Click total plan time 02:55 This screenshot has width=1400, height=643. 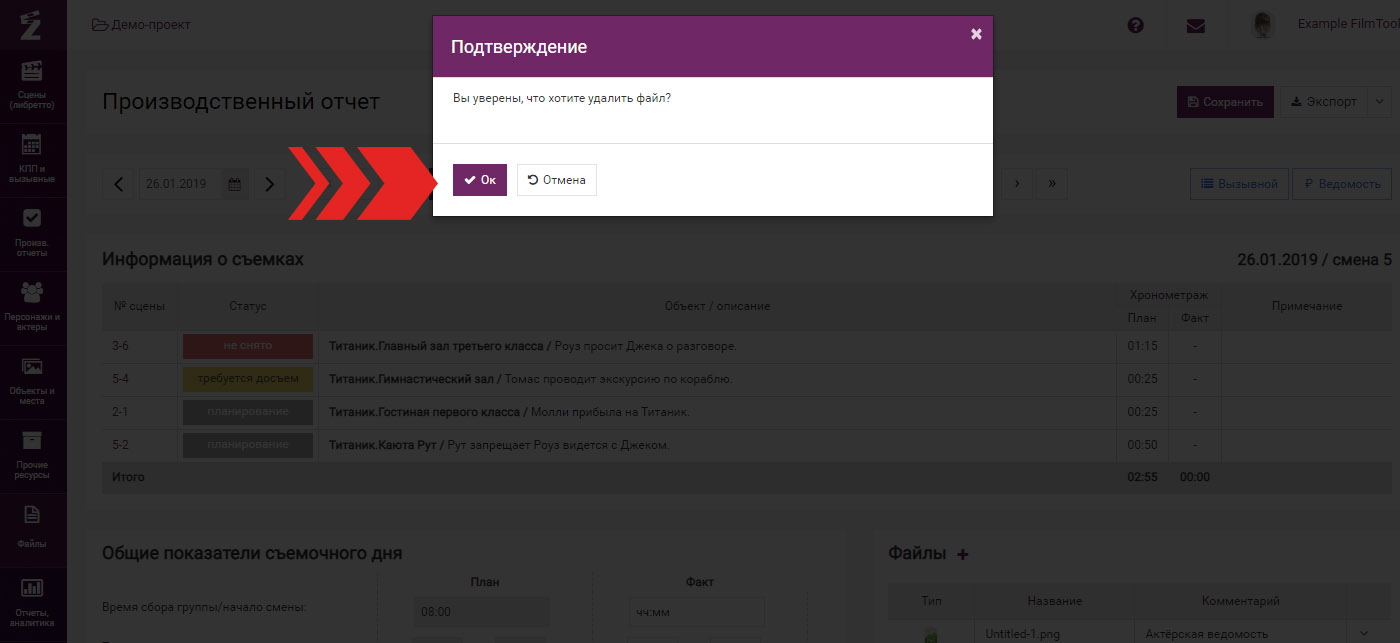click(x=1142, y=478)
